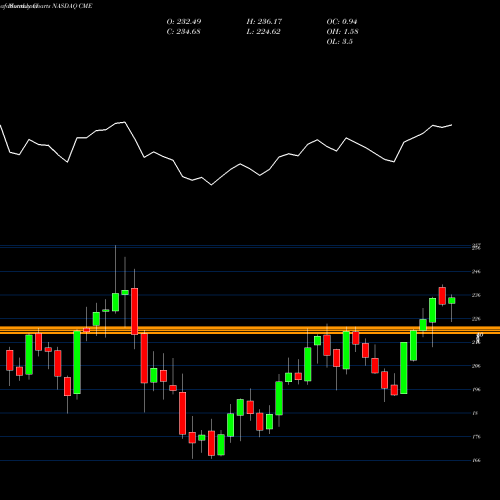Select the 246 price axis label
500x500 pixels.
click(476, 272)
